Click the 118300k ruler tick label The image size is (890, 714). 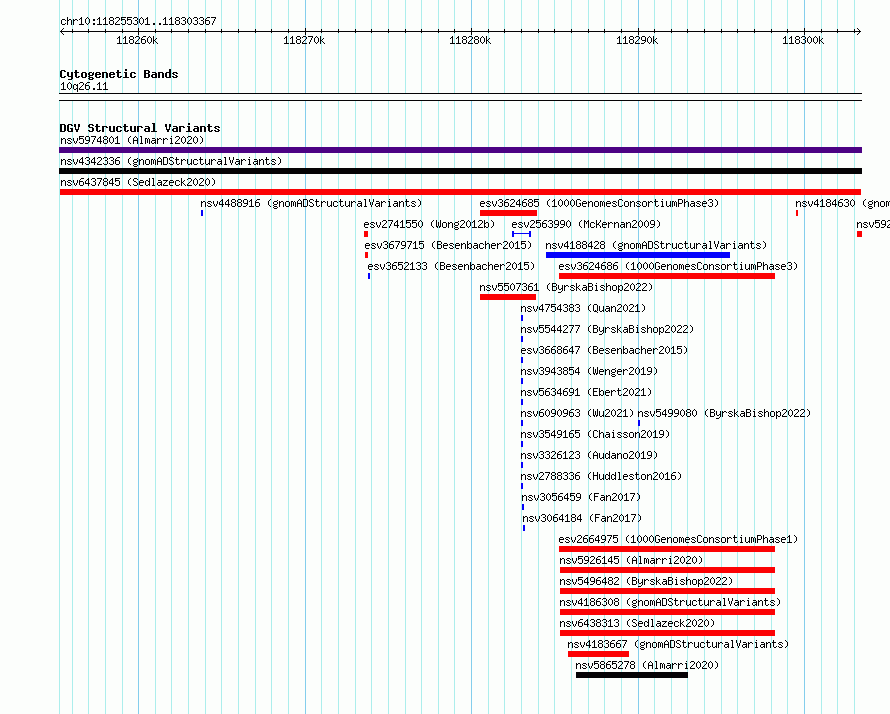coord(803,40)
